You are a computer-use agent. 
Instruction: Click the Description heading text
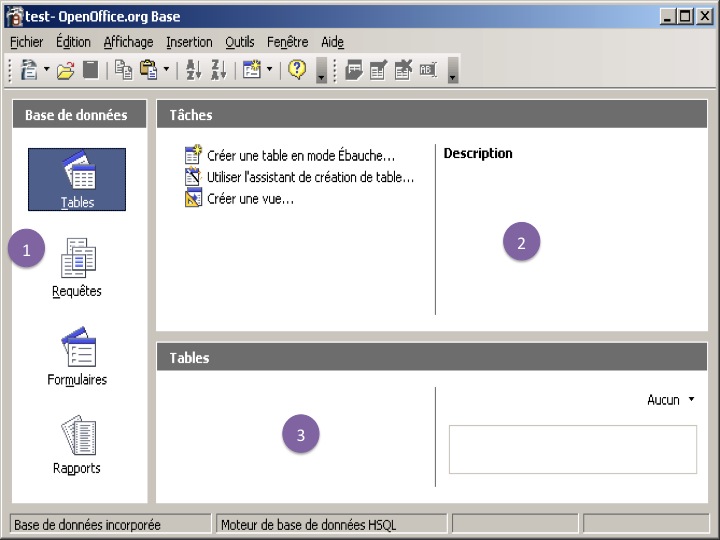(x=478, y=153)
